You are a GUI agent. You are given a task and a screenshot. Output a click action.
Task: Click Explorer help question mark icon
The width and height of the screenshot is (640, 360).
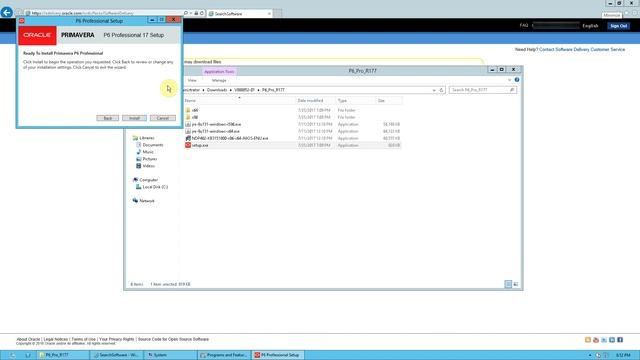[517, 80]
